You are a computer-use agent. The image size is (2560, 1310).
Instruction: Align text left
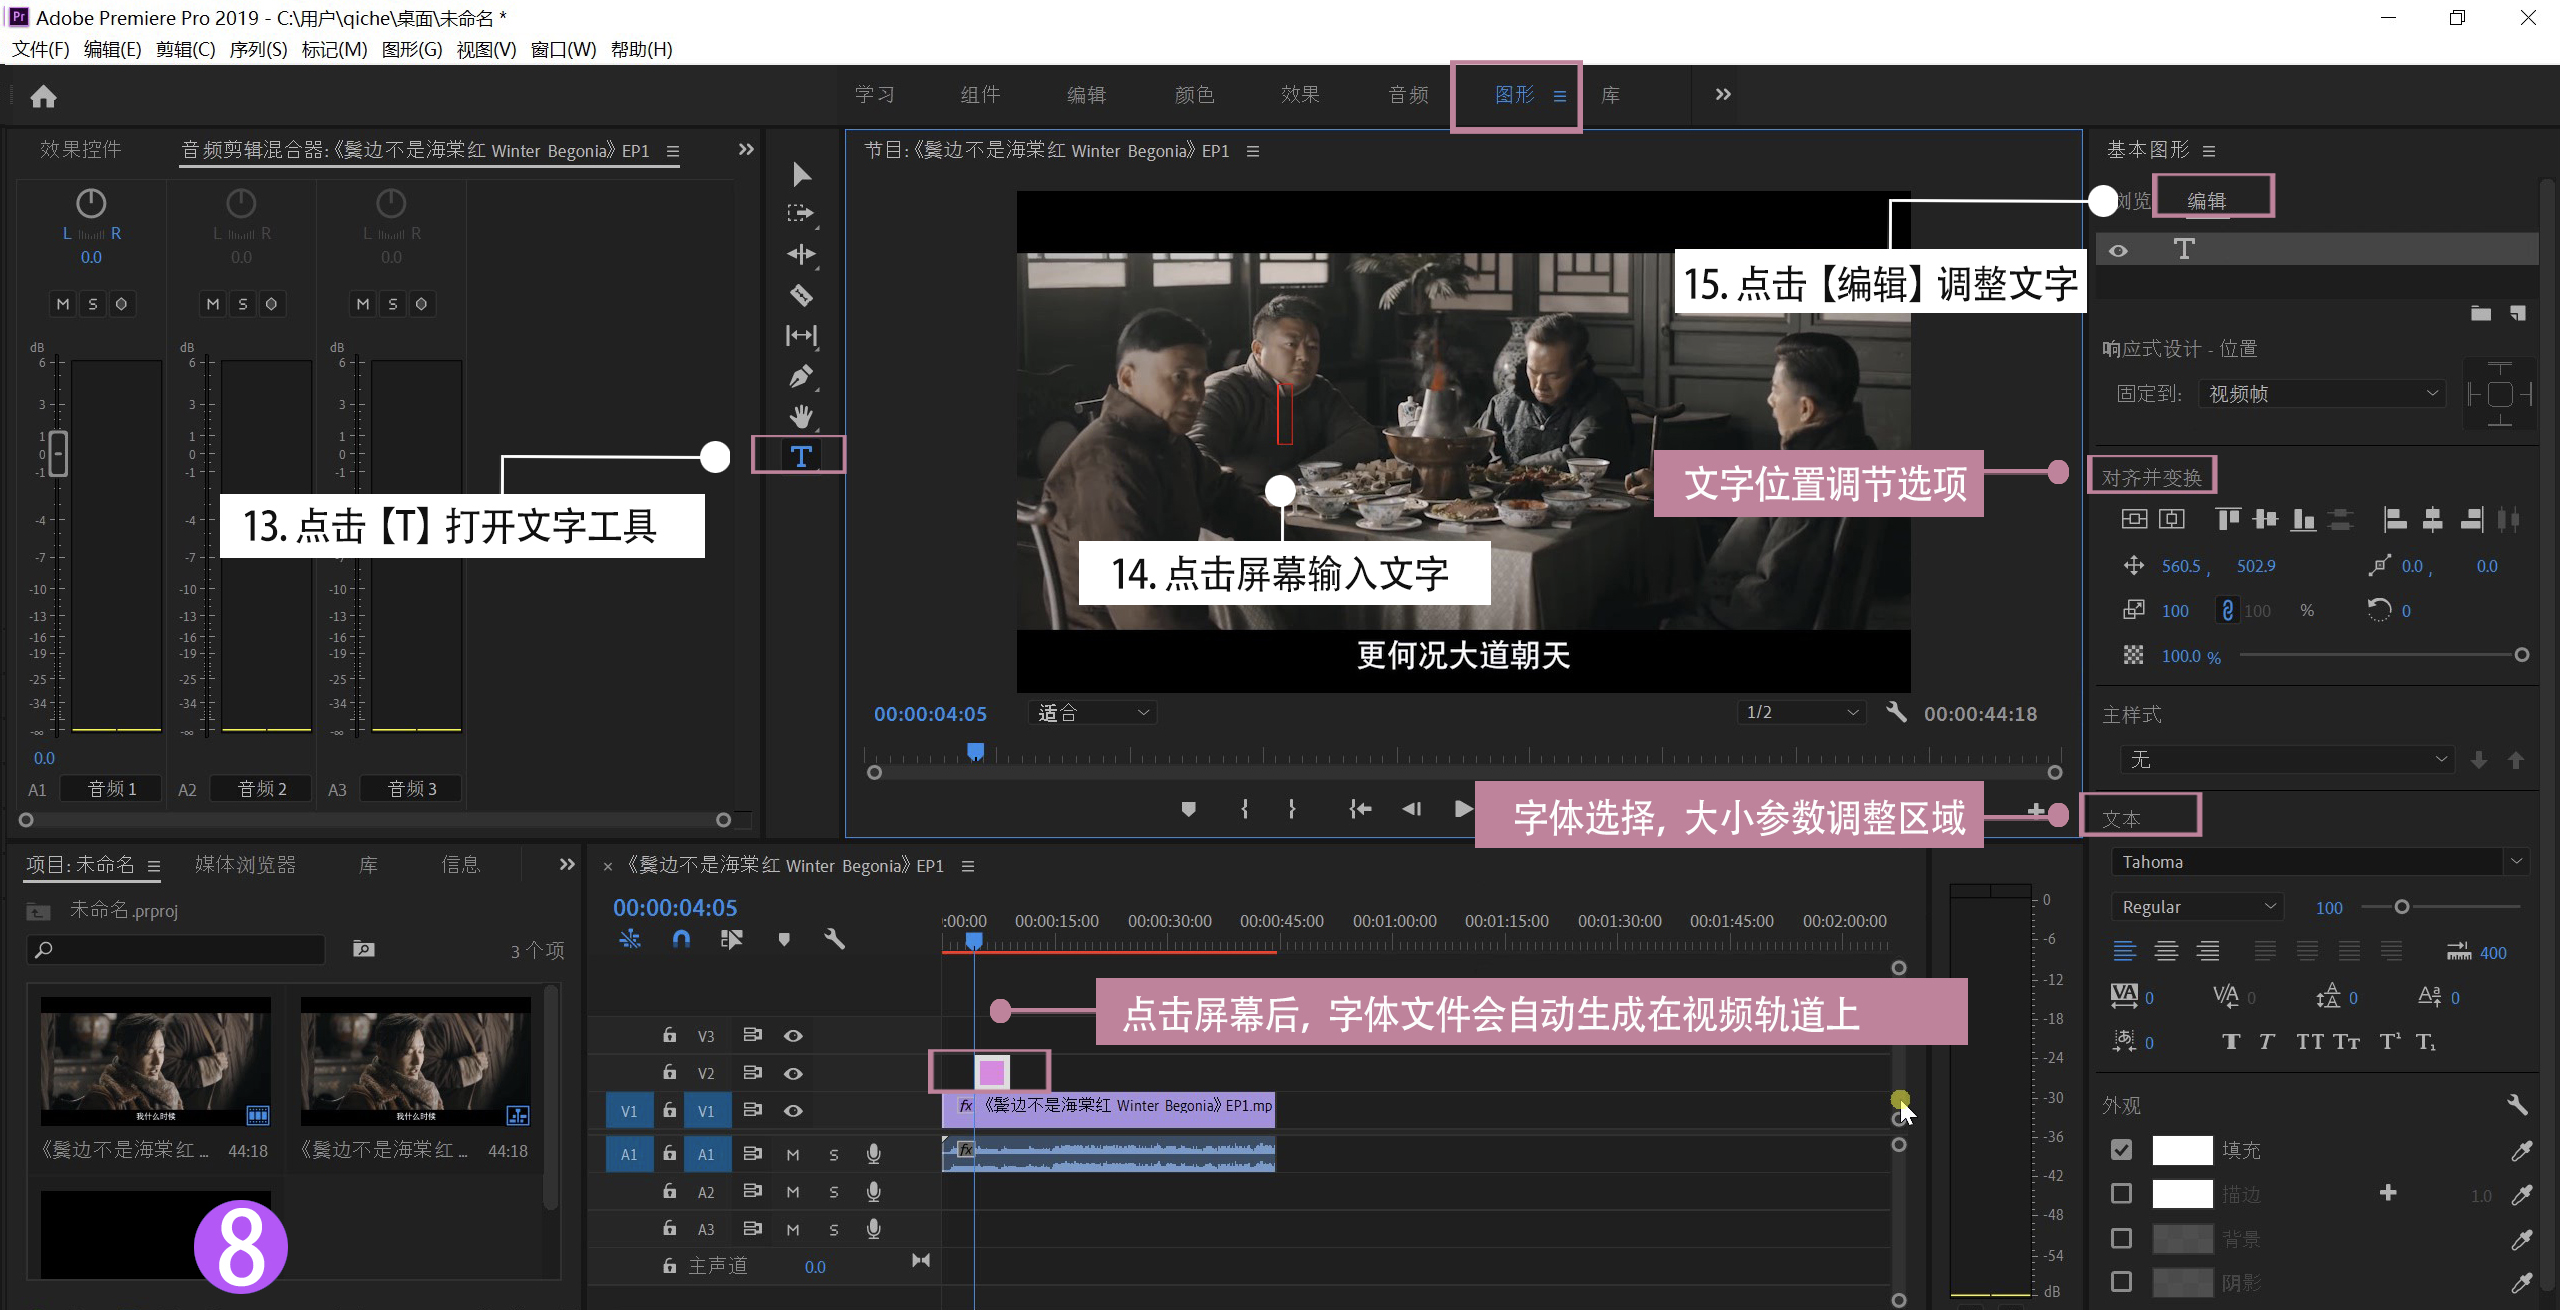(x=2124, y=951)
